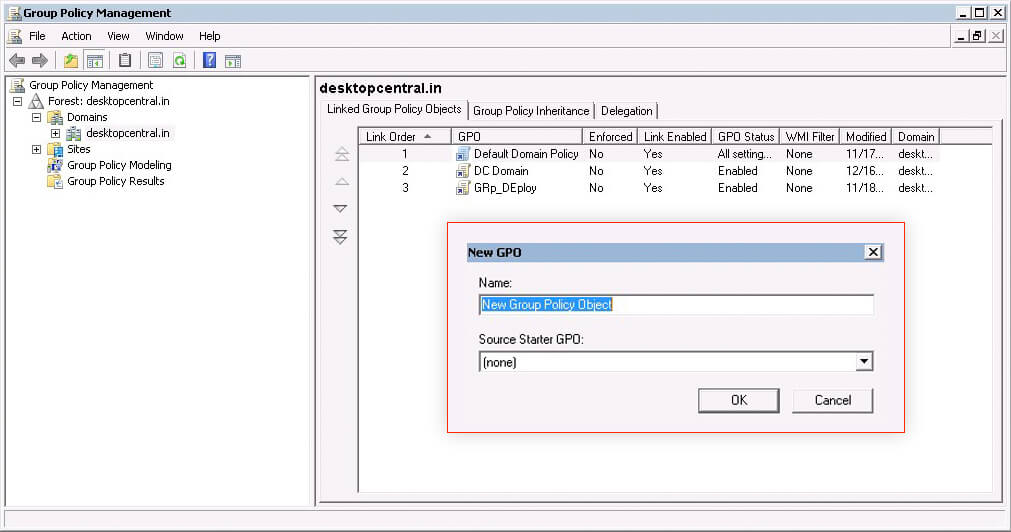Toggle Show/Hide Console Tree toolbar icon
Screen dimensions: 1011x532
[95, 61]
